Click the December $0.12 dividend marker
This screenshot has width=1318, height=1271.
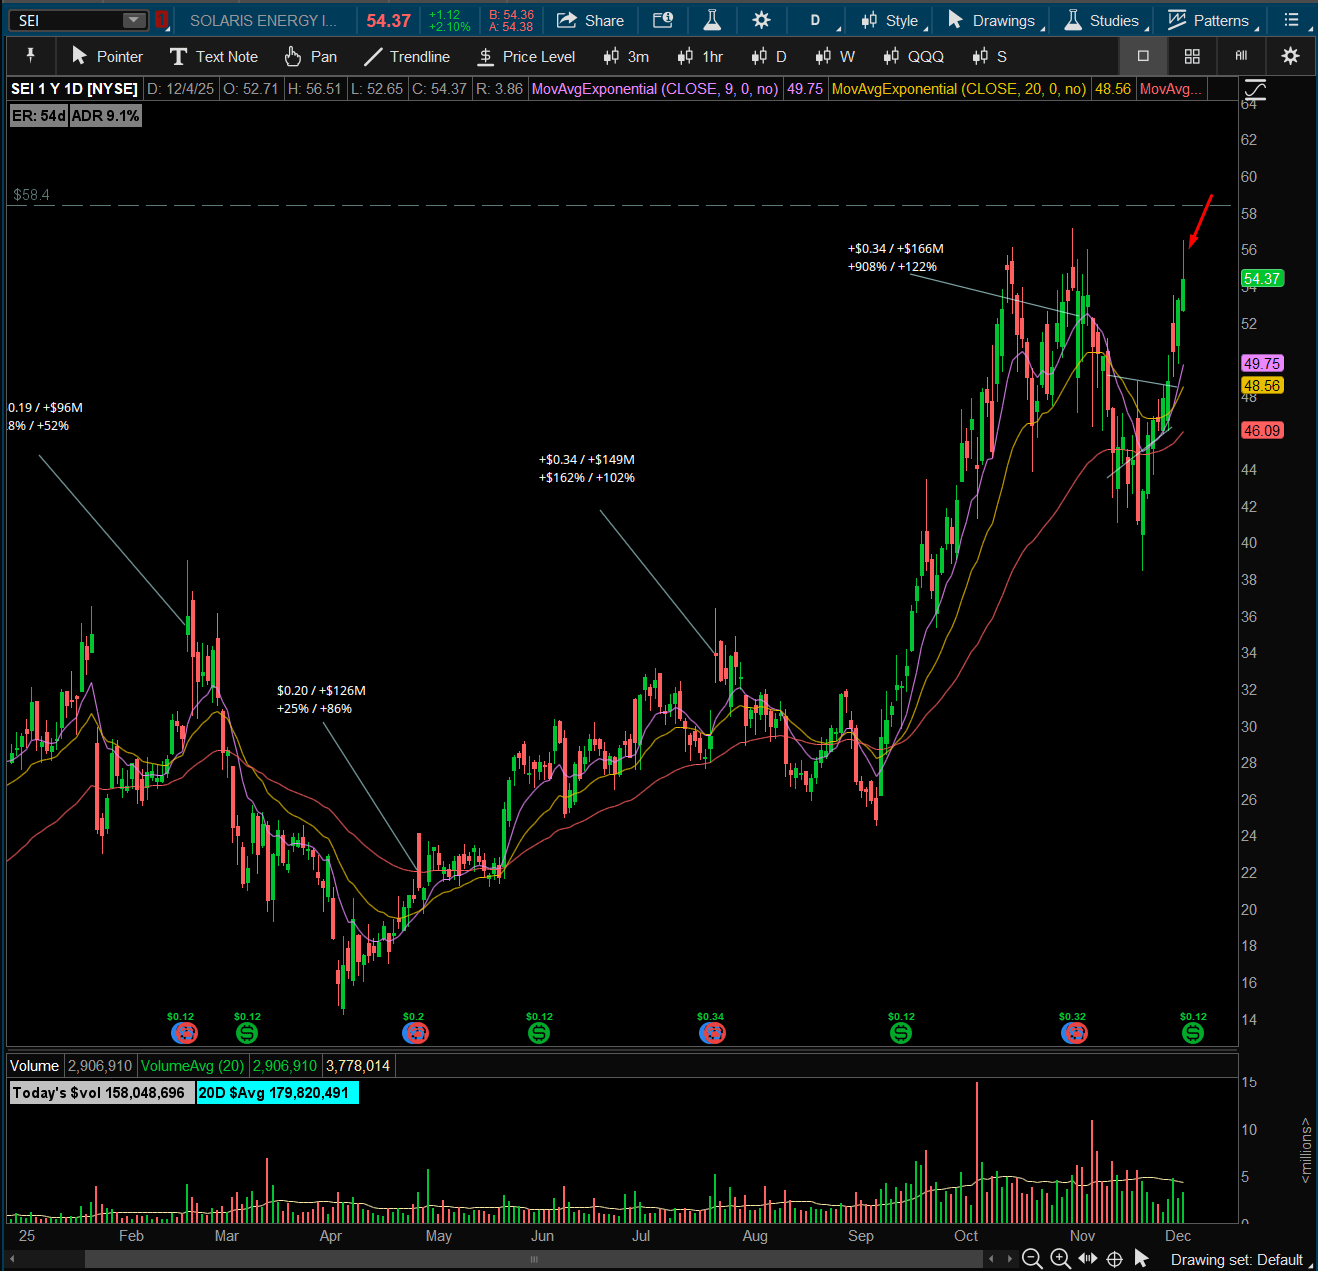(x=1193, y=1033)
